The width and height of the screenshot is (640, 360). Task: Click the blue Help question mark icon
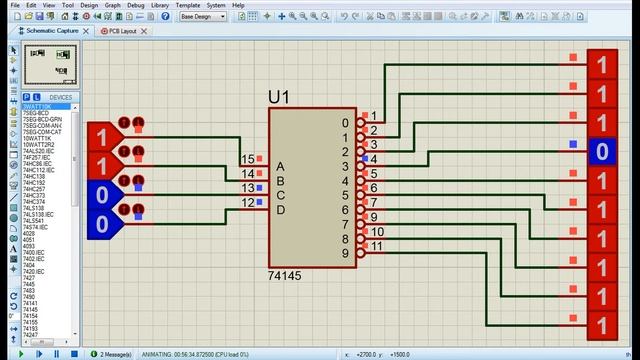(x=165, y=16)
